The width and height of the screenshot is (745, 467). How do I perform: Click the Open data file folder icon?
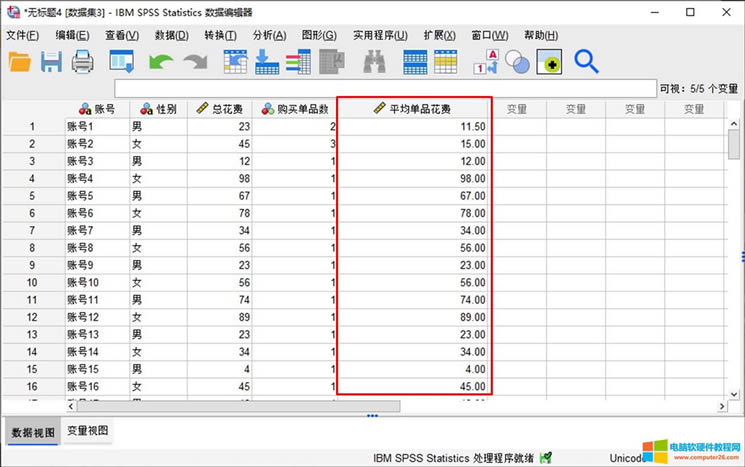point(20,62)
